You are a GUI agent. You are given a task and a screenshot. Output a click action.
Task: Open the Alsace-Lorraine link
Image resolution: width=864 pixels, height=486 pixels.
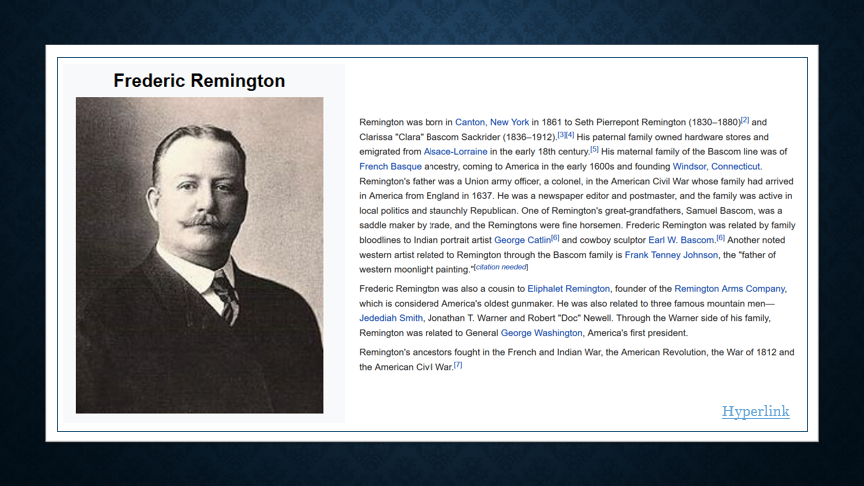coord(455,152)
